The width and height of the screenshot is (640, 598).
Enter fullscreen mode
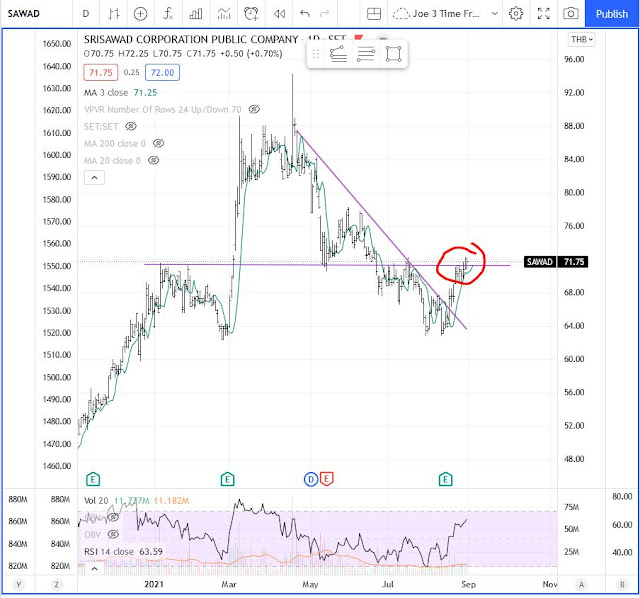tap(543, 13)
